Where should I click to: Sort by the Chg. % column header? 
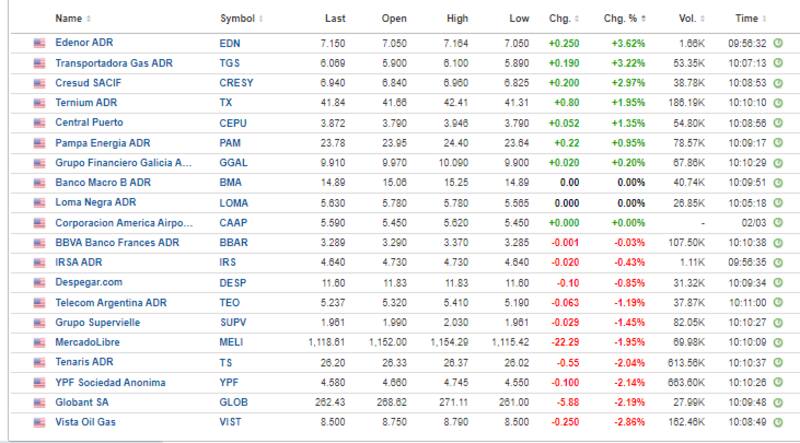[x=625, y=18]
